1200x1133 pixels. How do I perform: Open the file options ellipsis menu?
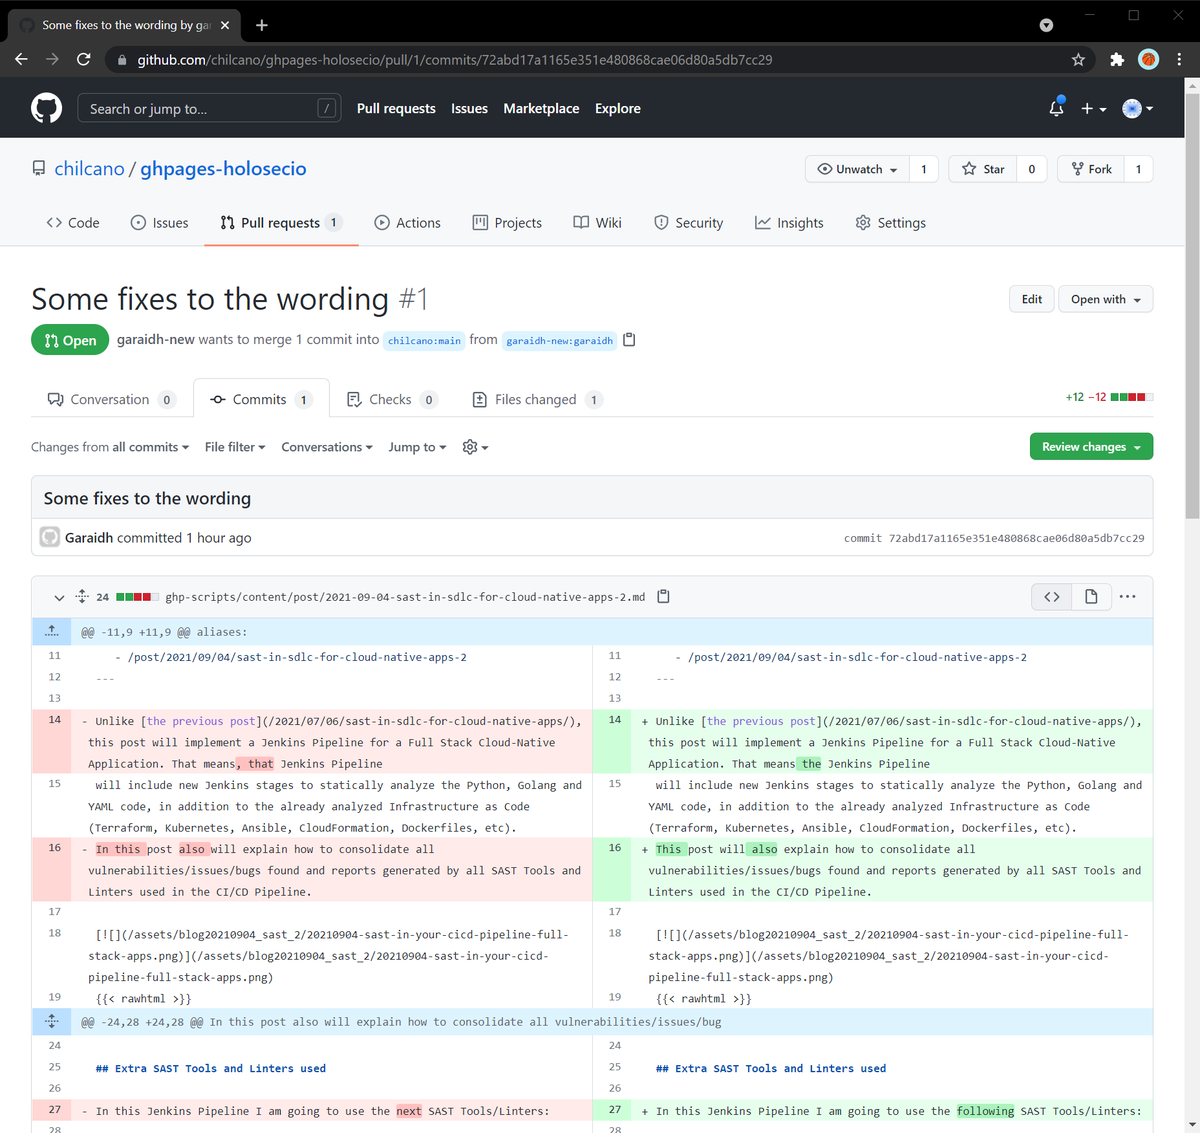pos(1128,597)
